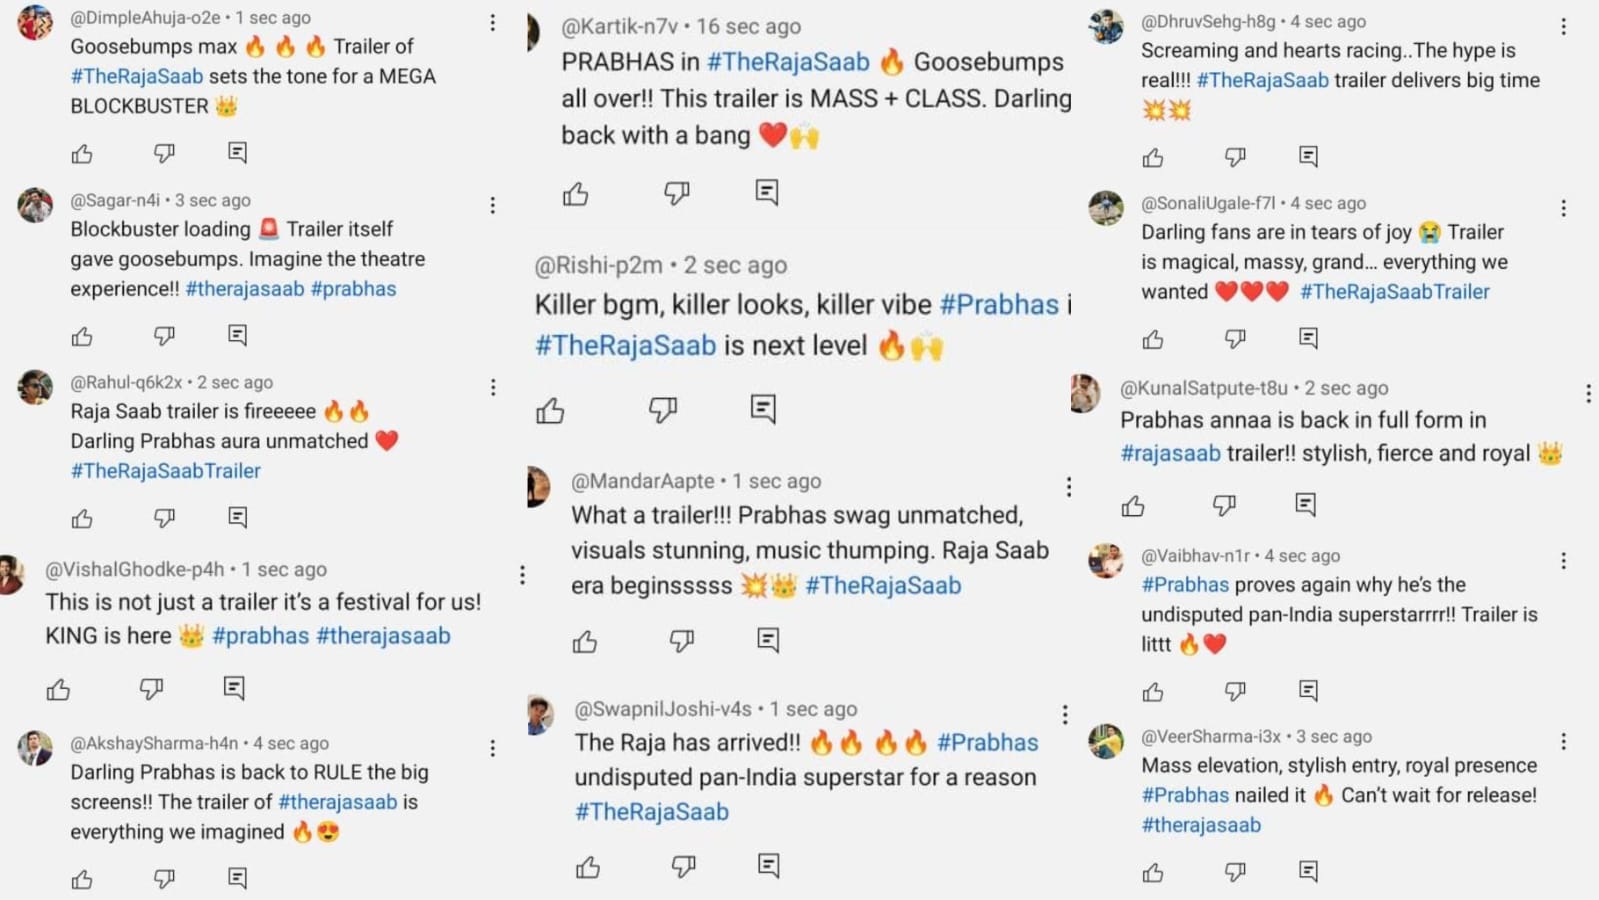The width and height of the screenshot is (1599, 900).
Task: Reply to @Rahul-q6k2x's comment
Action: (x=237, y=517)
